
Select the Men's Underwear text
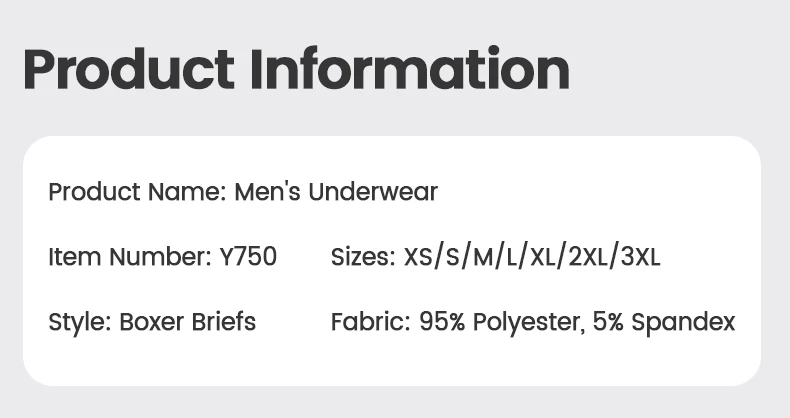(x=336, y=192)
